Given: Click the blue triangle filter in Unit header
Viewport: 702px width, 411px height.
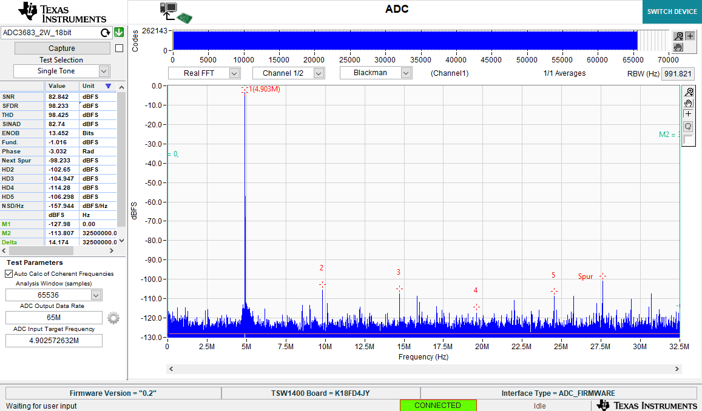Looking at the screenshot, I should [x=108, y=86].
